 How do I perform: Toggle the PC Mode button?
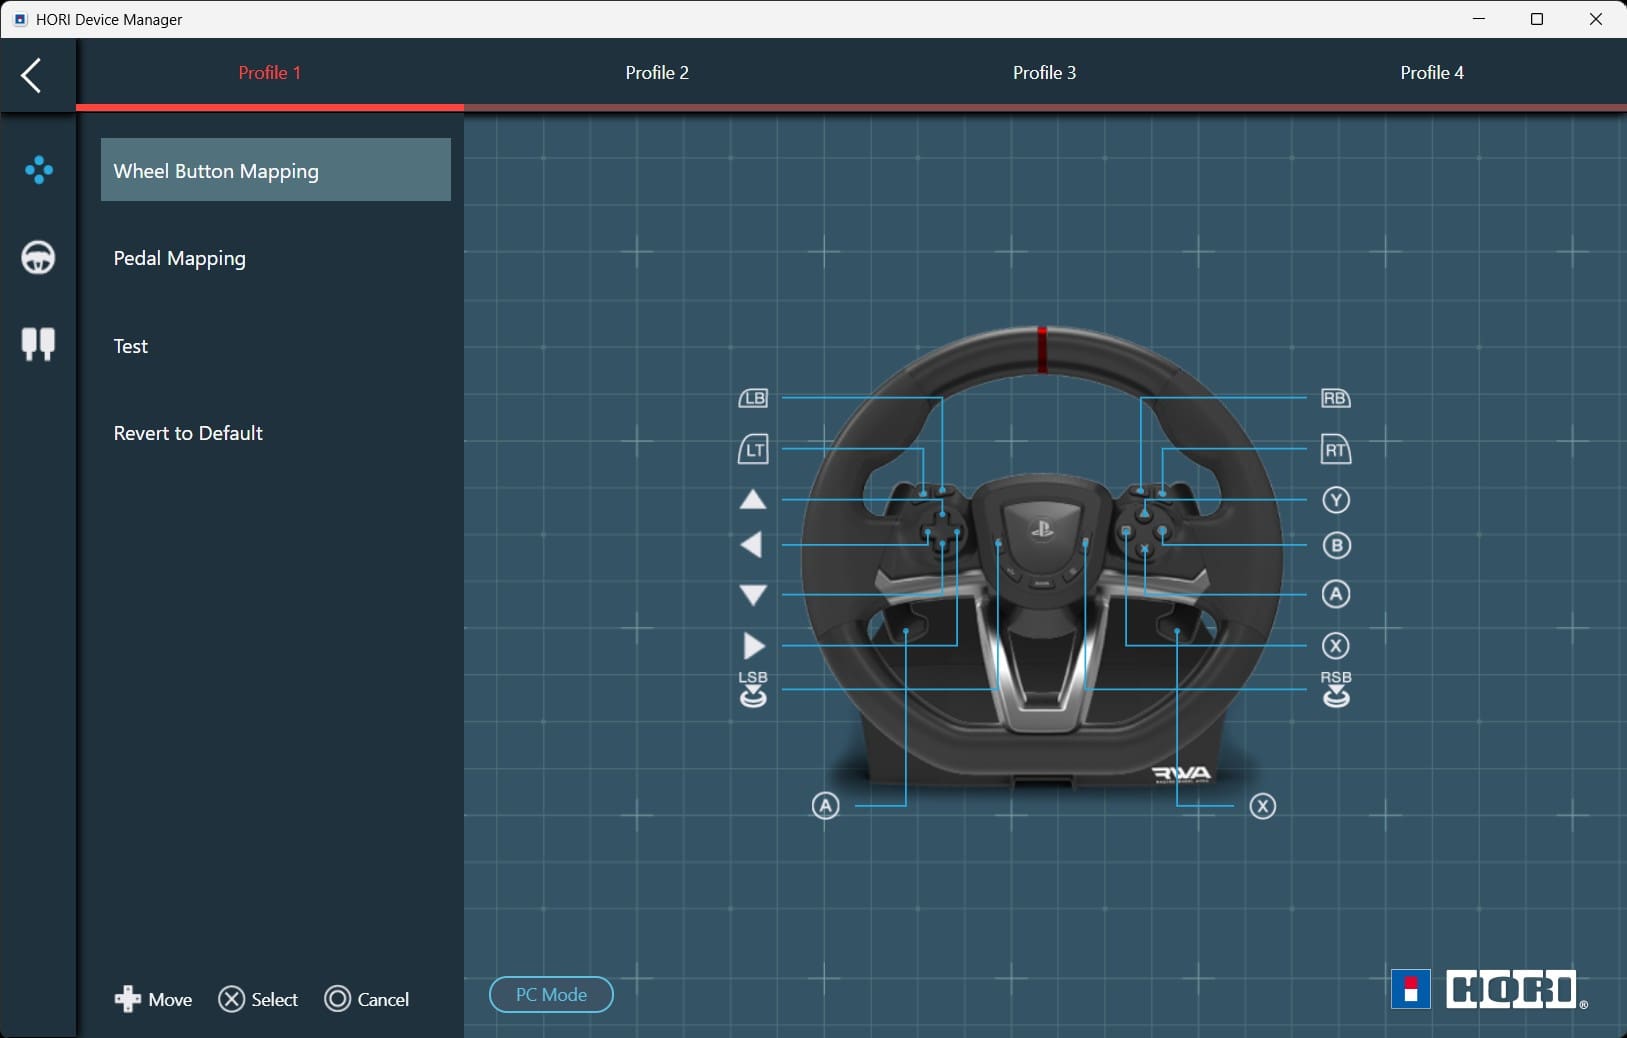pyautogui.click(x=551, y=995)
